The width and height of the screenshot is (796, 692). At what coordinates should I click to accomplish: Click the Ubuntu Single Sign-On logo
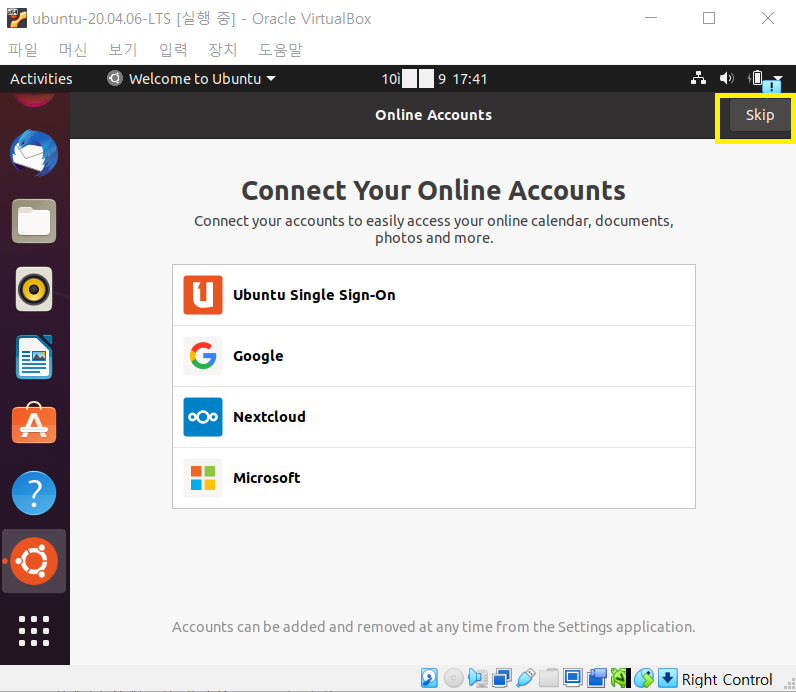tap(203, 295)
